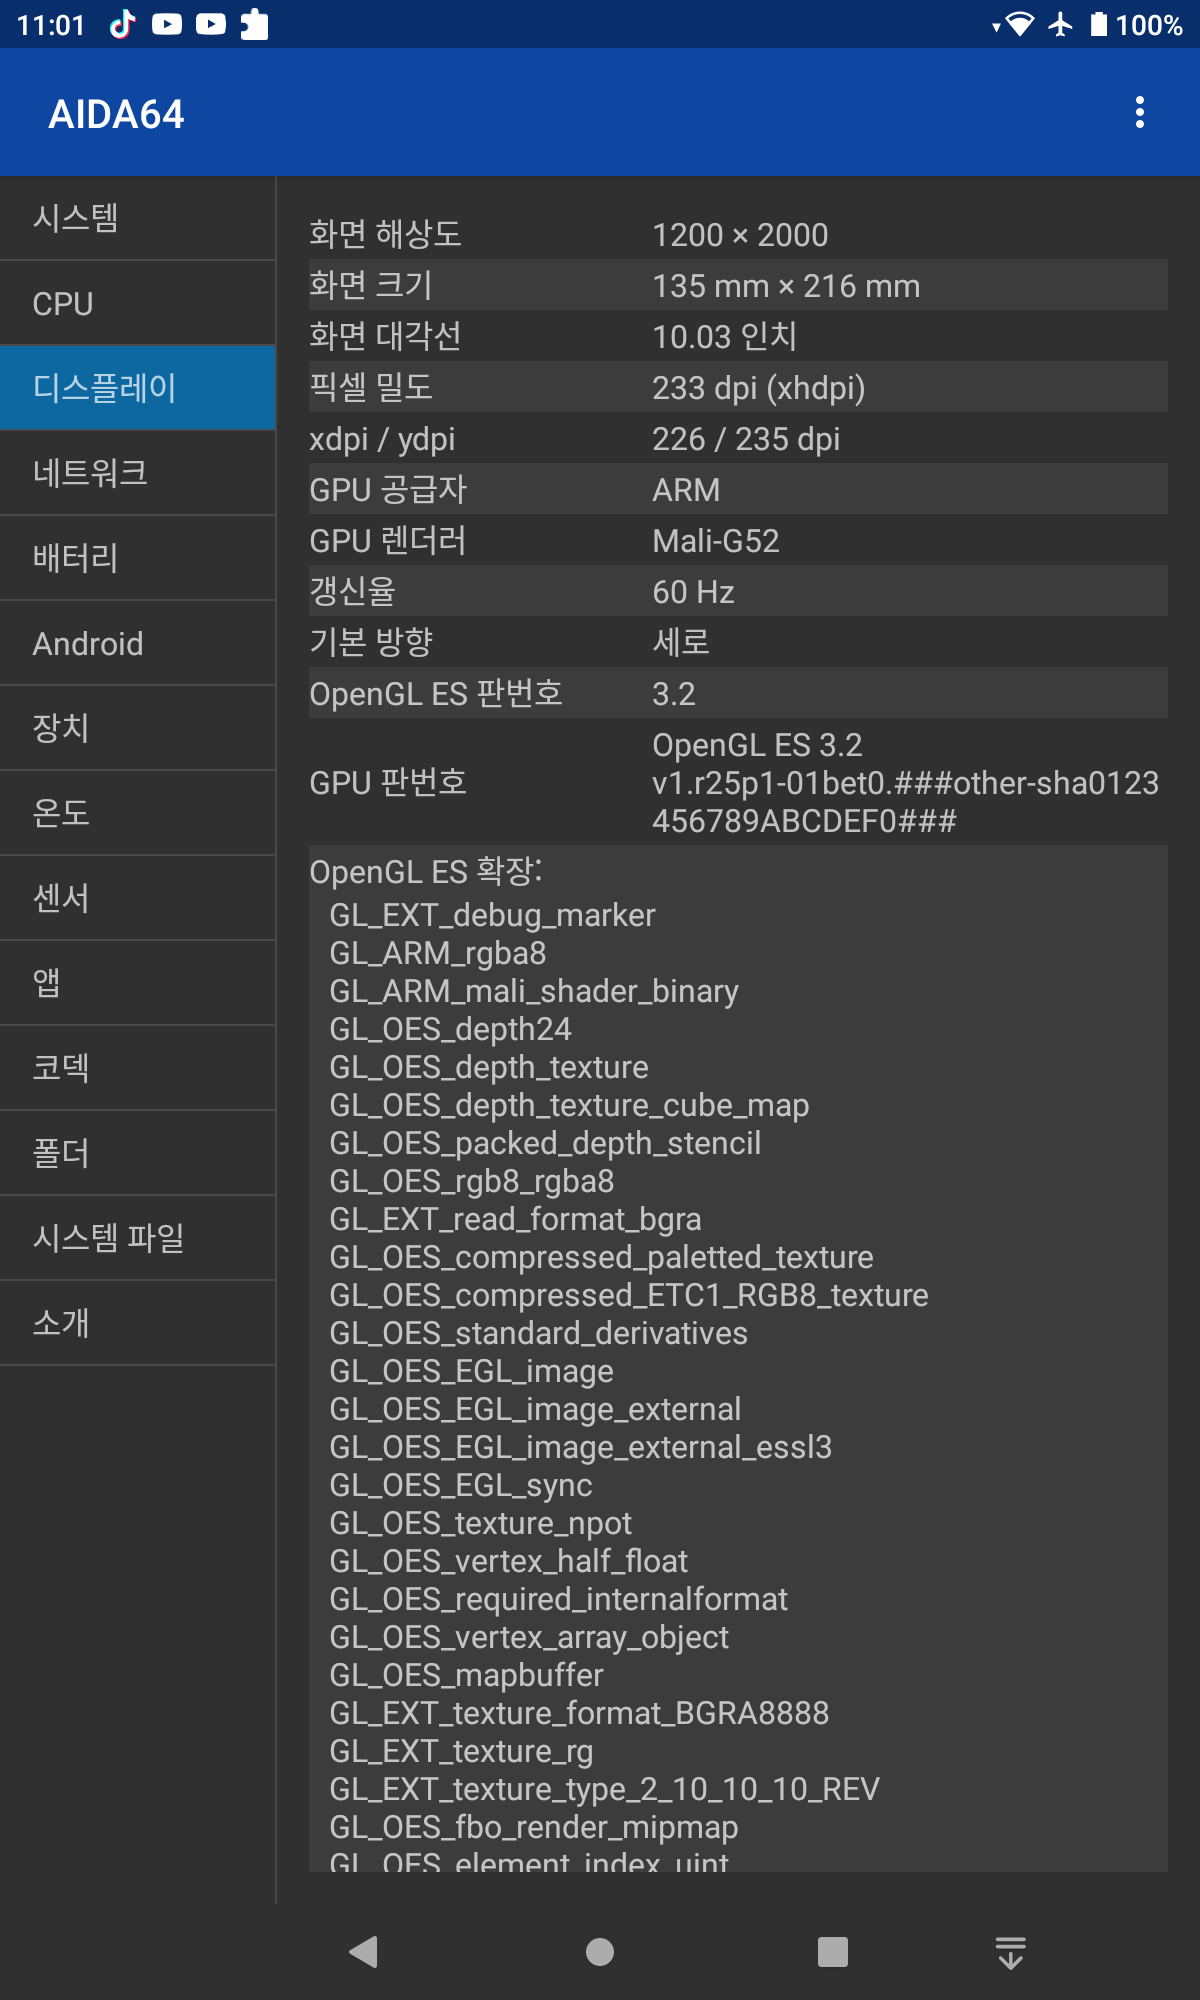Open the 온도 section
Viewport: 1200px width, 2000px height.
(x=138, y=813)
